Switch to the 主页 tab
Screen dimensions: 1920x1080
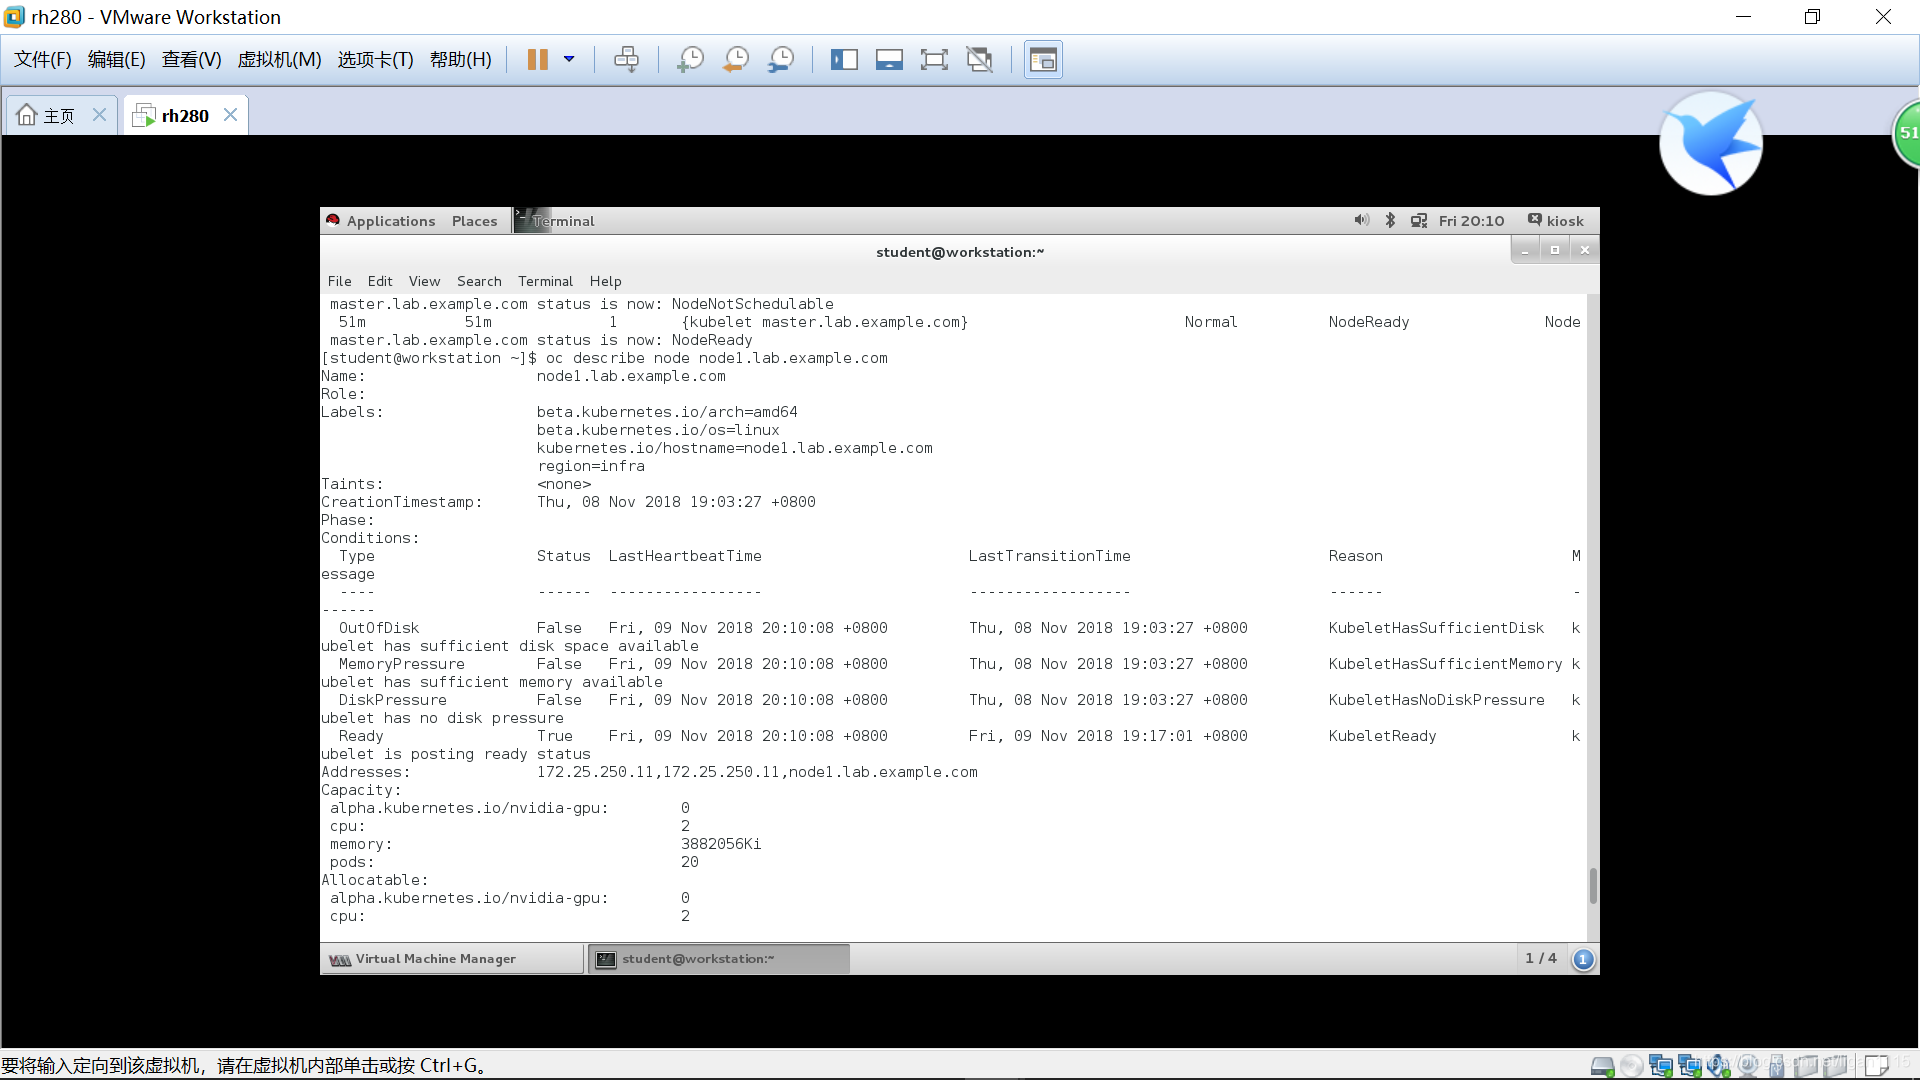(x=57, y=114)
